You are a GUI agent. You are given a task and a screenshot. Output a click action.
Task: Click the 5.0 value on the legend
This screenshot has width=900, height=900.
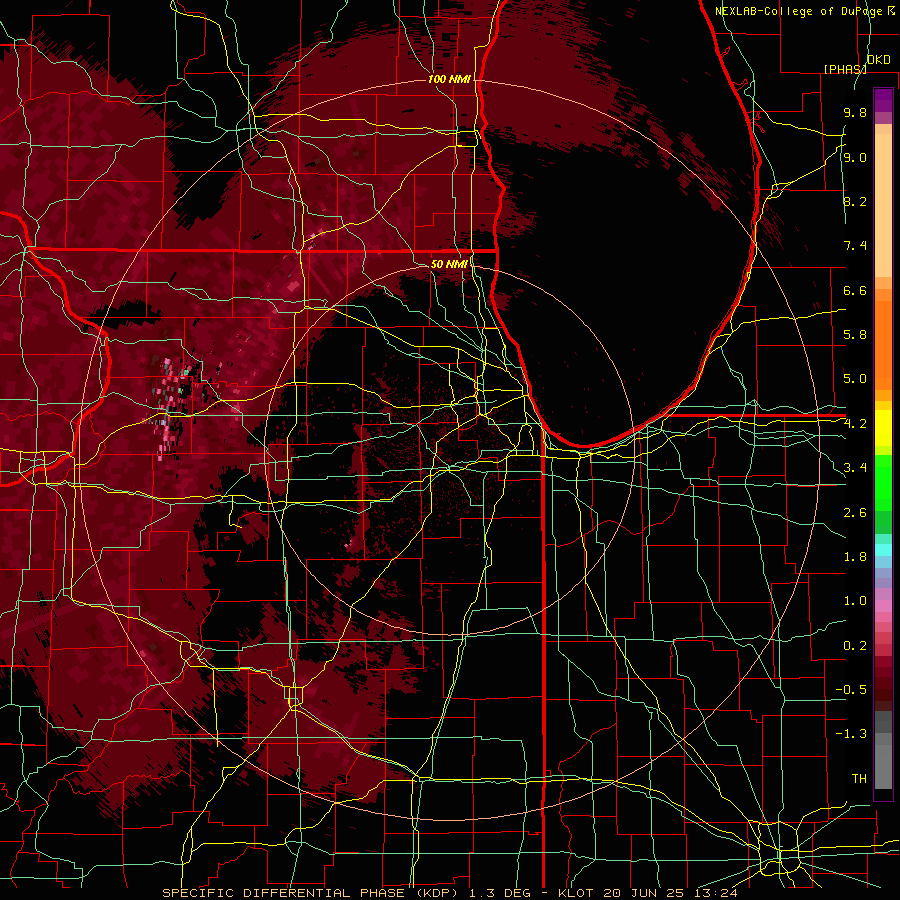click(855, 379)
